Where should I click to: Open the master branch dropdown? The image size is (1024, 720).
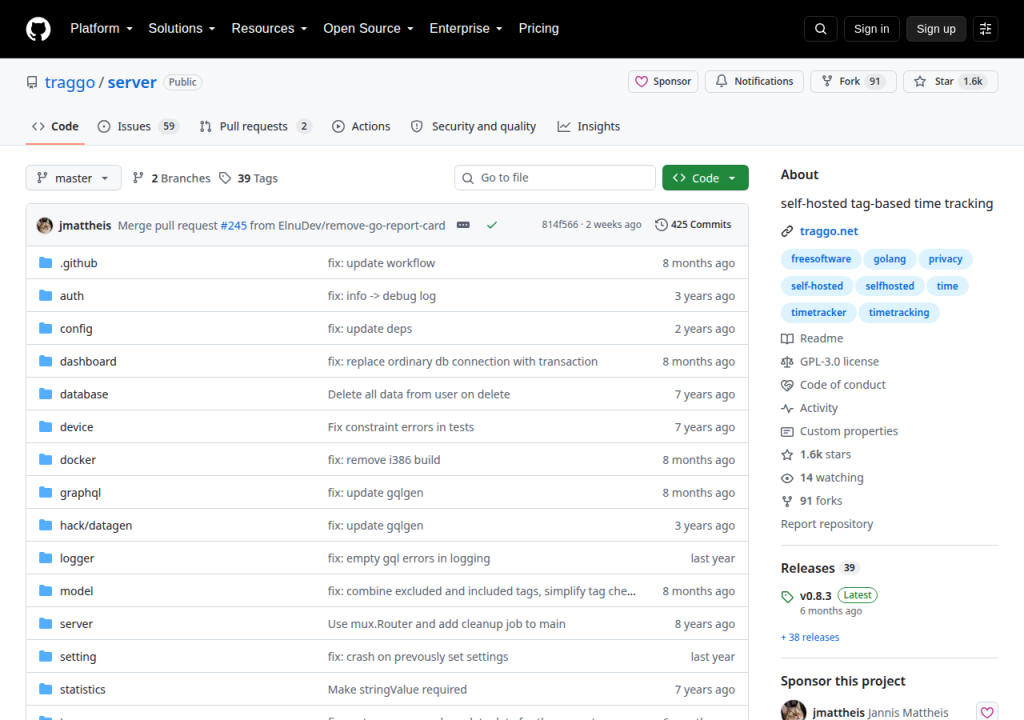point(73,178)
